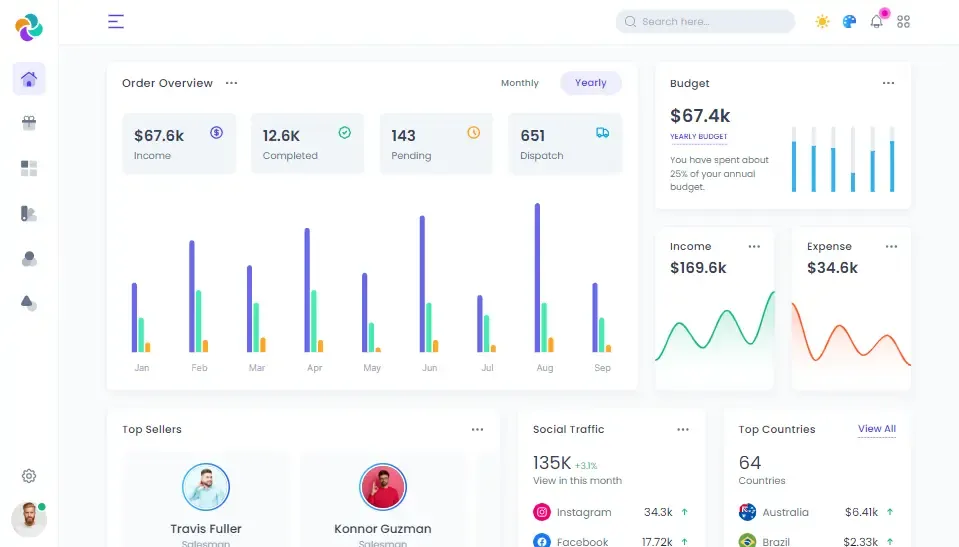Click the 651 Dispatch value

click(532, 135)
